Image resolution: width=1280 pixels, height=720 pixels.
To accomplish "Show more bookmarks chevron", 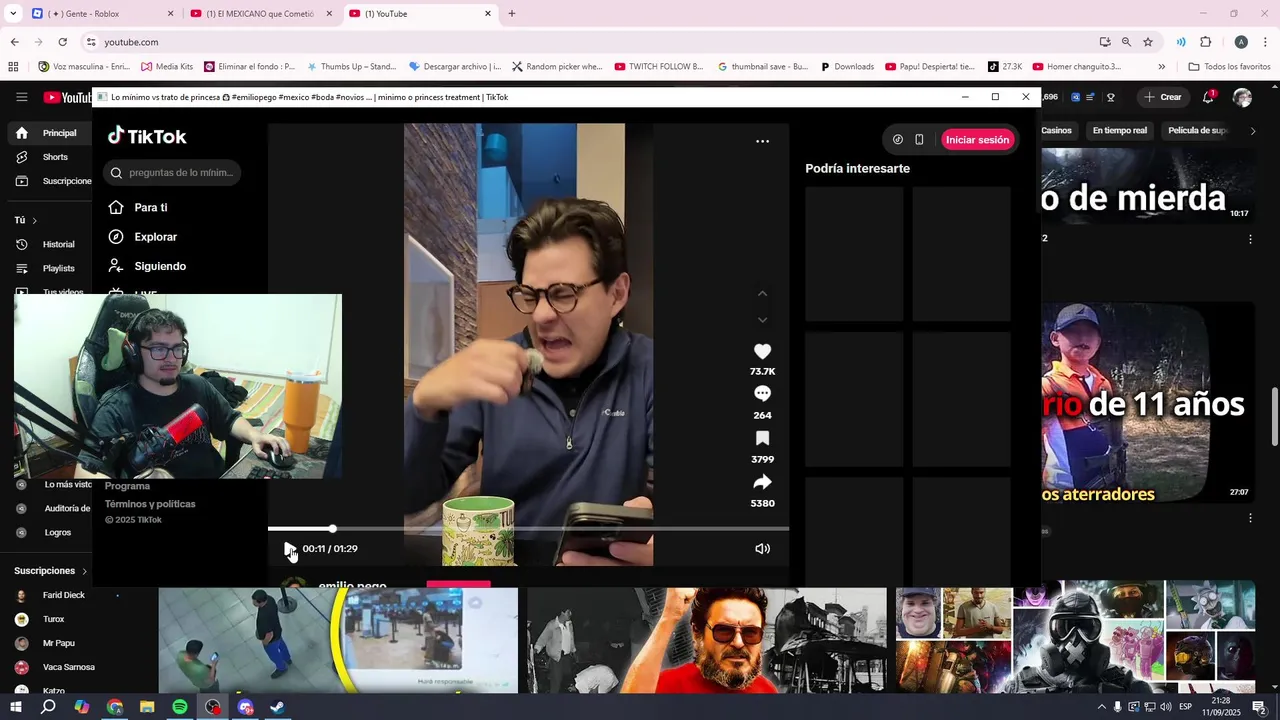I will tap(1161, 67).
